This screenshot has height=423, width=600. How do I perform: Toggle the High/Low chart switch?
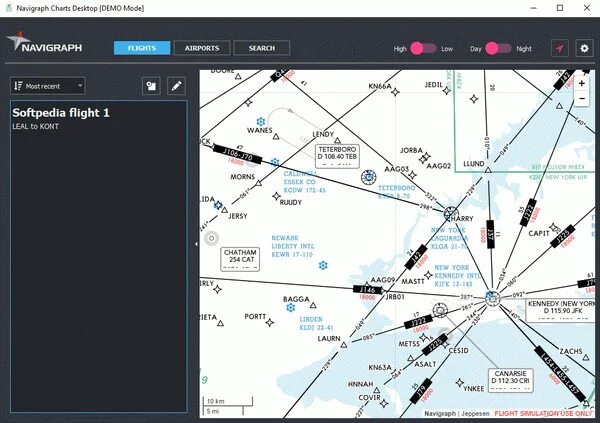click(x=423, y=48)
